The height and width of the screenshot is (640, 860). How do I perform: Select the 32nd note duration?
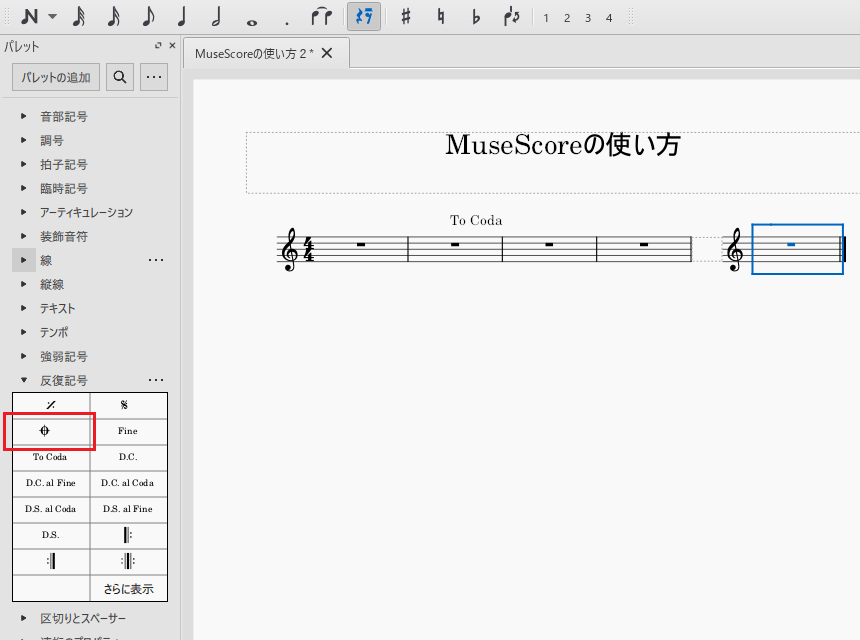[x=79, y=16]
